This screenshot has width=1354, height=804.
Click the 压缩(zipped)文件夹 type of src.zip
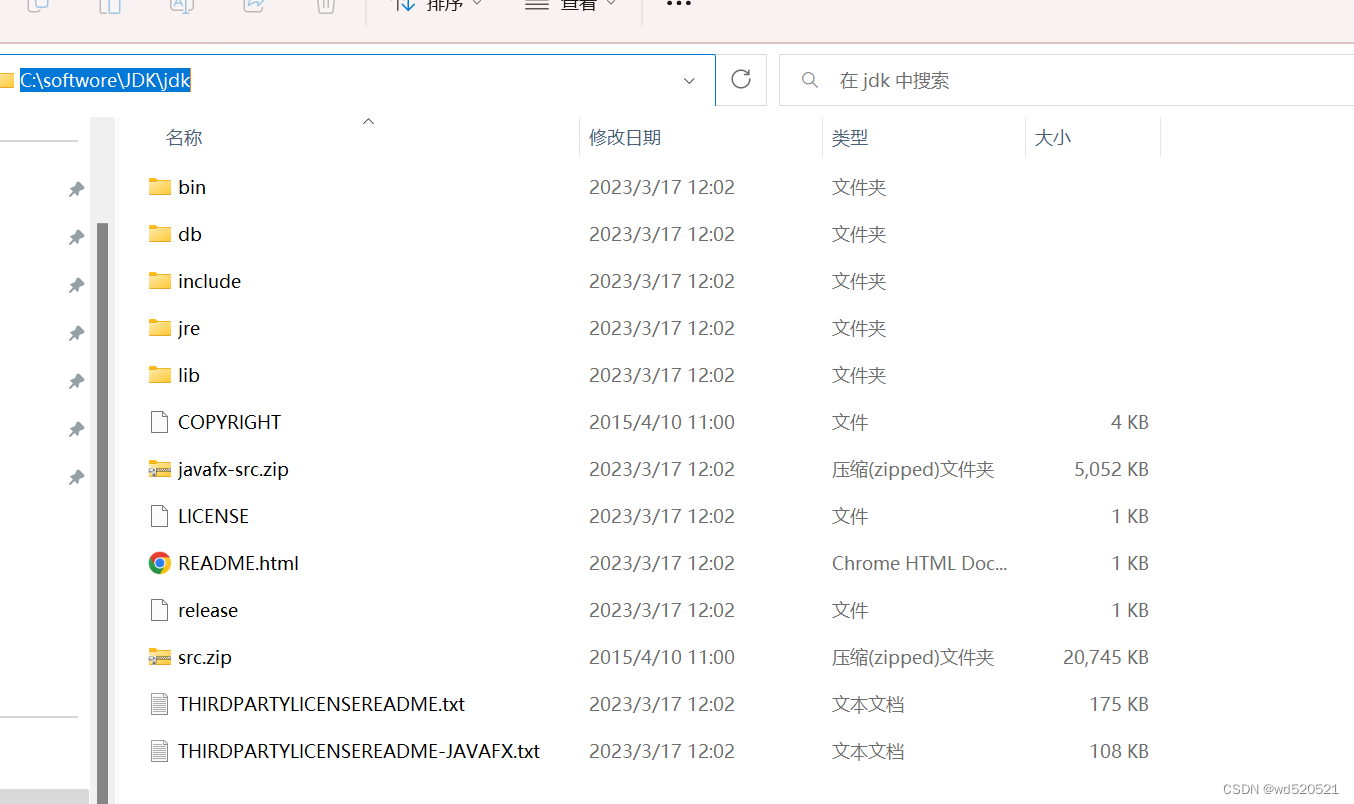point(913,657)
